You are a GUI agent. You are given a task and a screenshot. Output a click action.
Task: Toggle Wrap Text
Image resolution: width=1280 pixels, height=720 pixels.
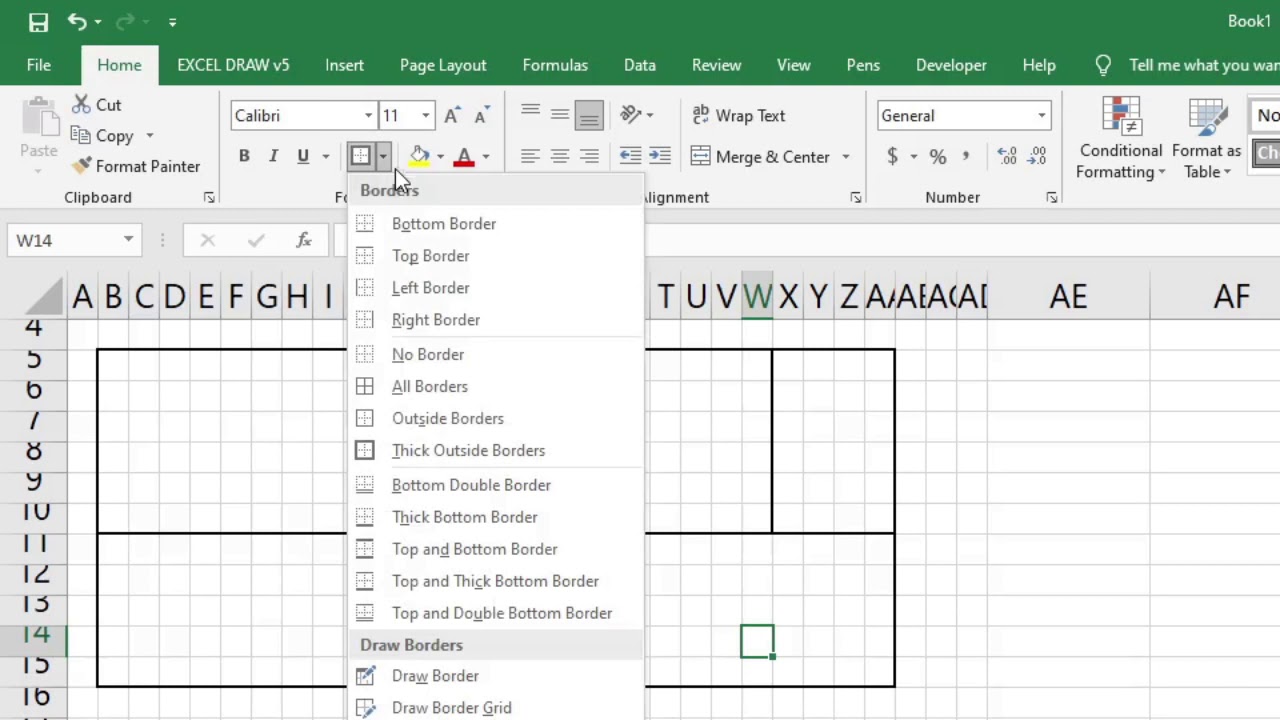click(739, 115)
